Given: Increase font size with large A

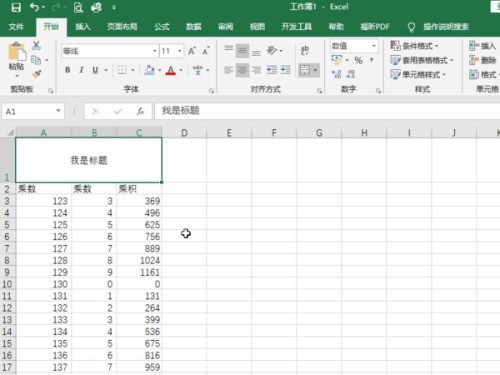Looking at the screenshot, I should pos(192,51).
